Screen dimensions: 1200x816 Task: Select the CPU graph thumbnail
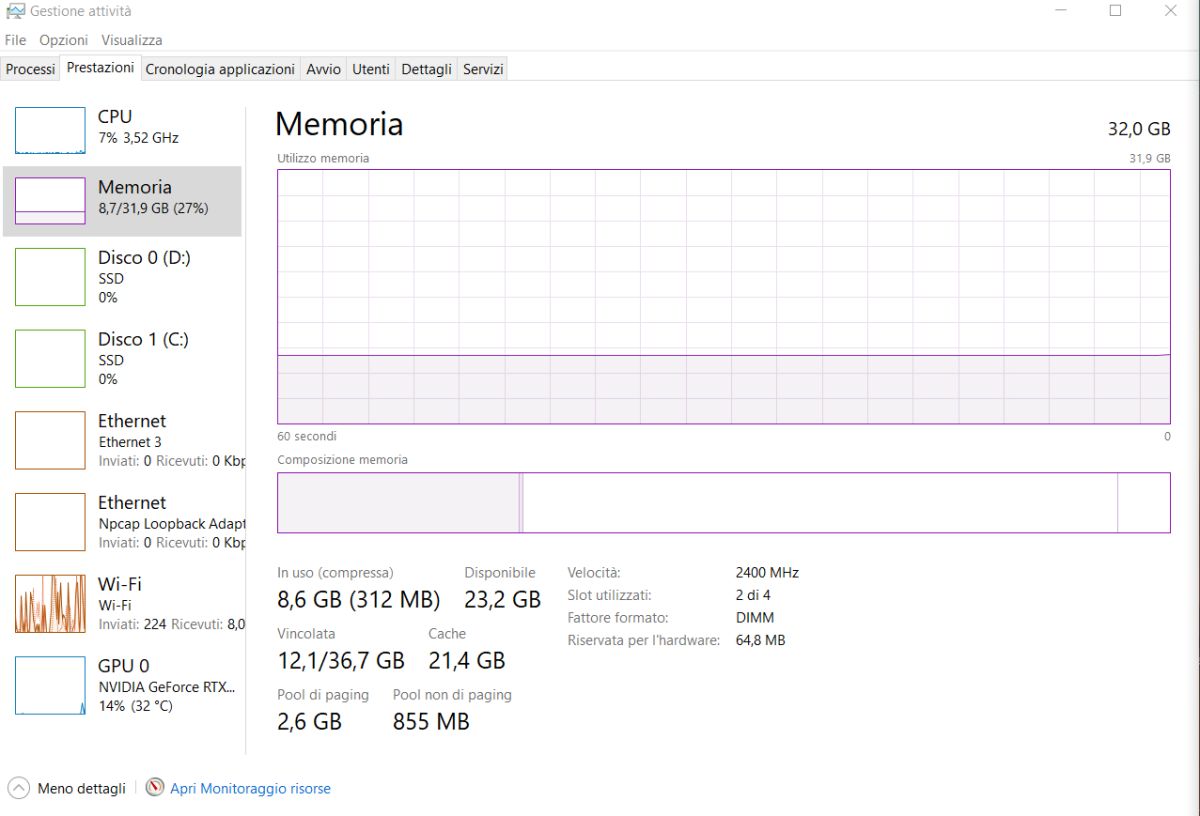pos(50,131)
